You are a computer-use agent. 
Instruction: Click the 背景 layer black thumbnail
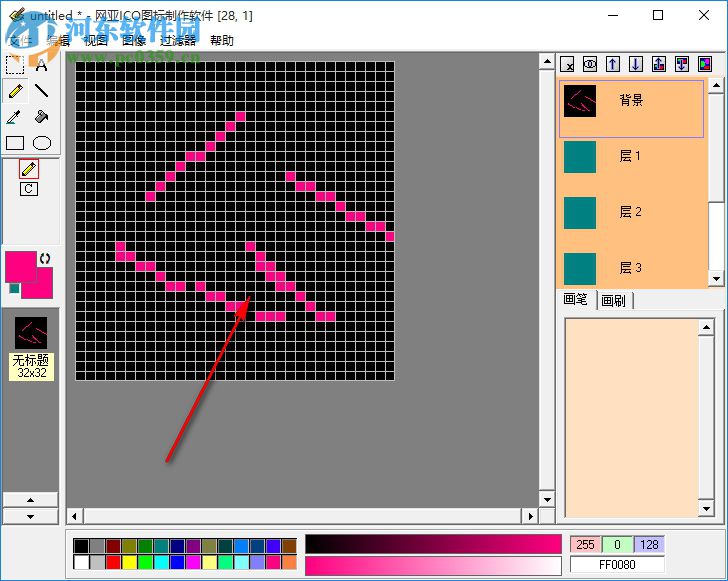click(580, 101)
